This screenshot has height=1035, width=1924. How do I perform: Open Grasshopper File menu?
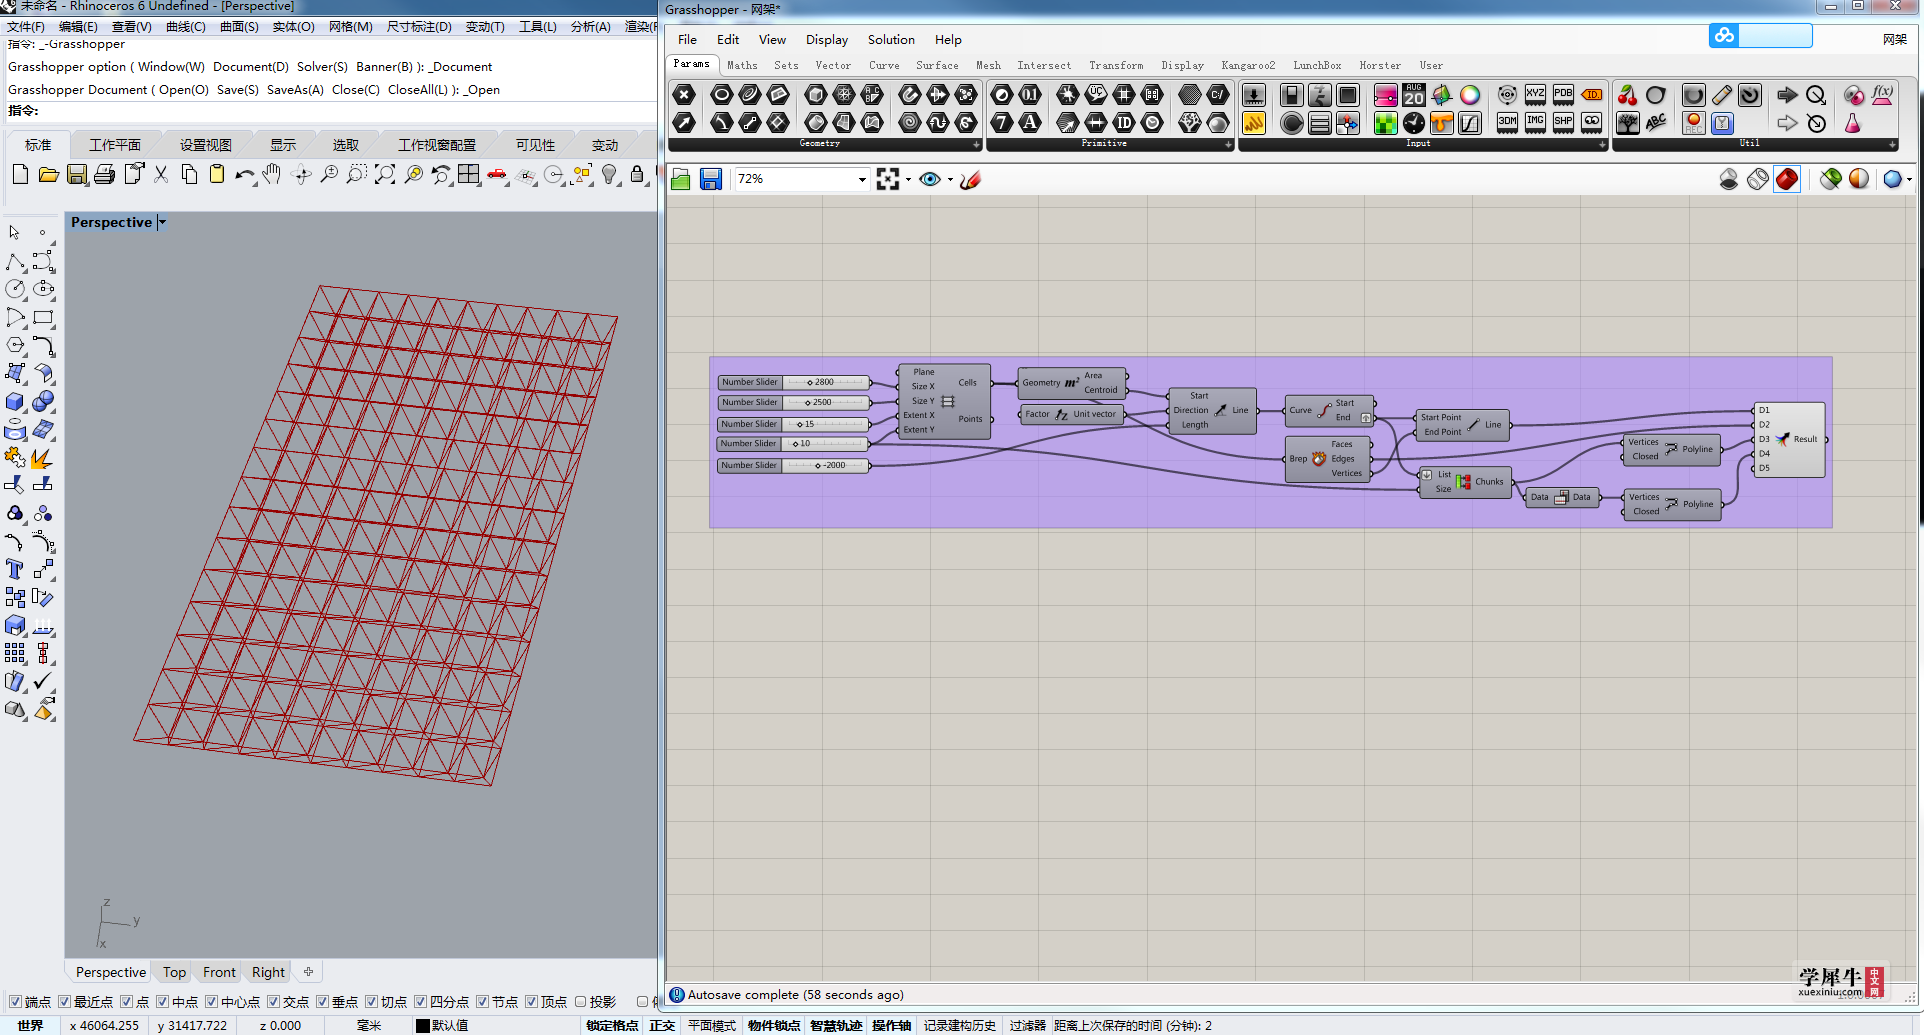click(x=687, y=40)
